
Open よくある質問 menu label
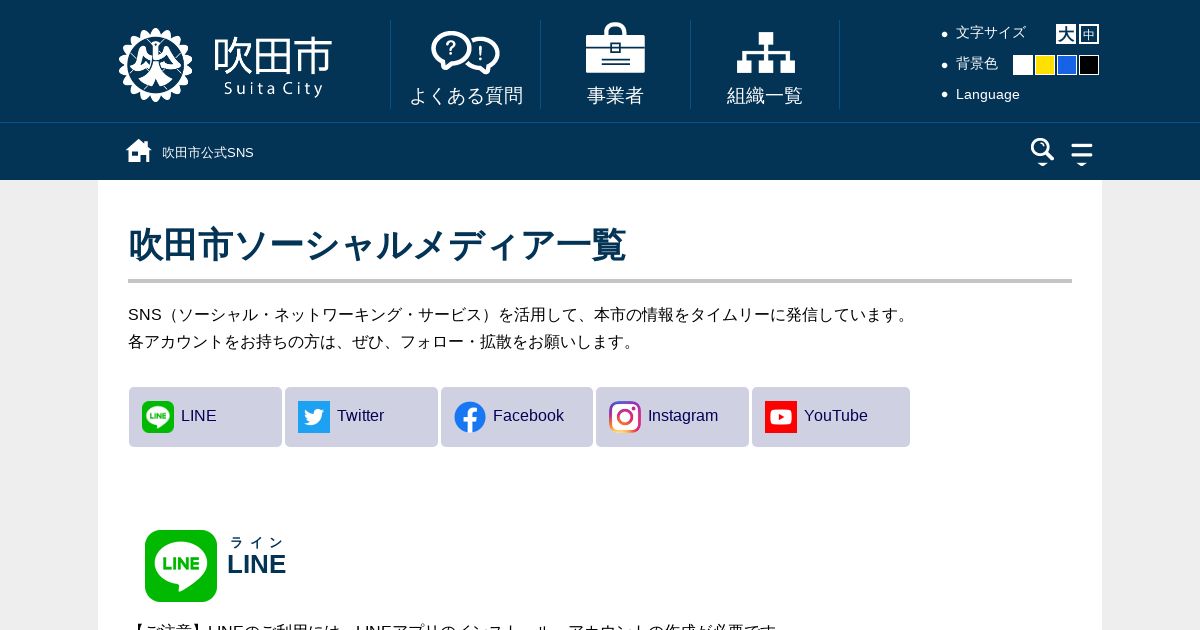pyautogui.click(x=466, y=96)
